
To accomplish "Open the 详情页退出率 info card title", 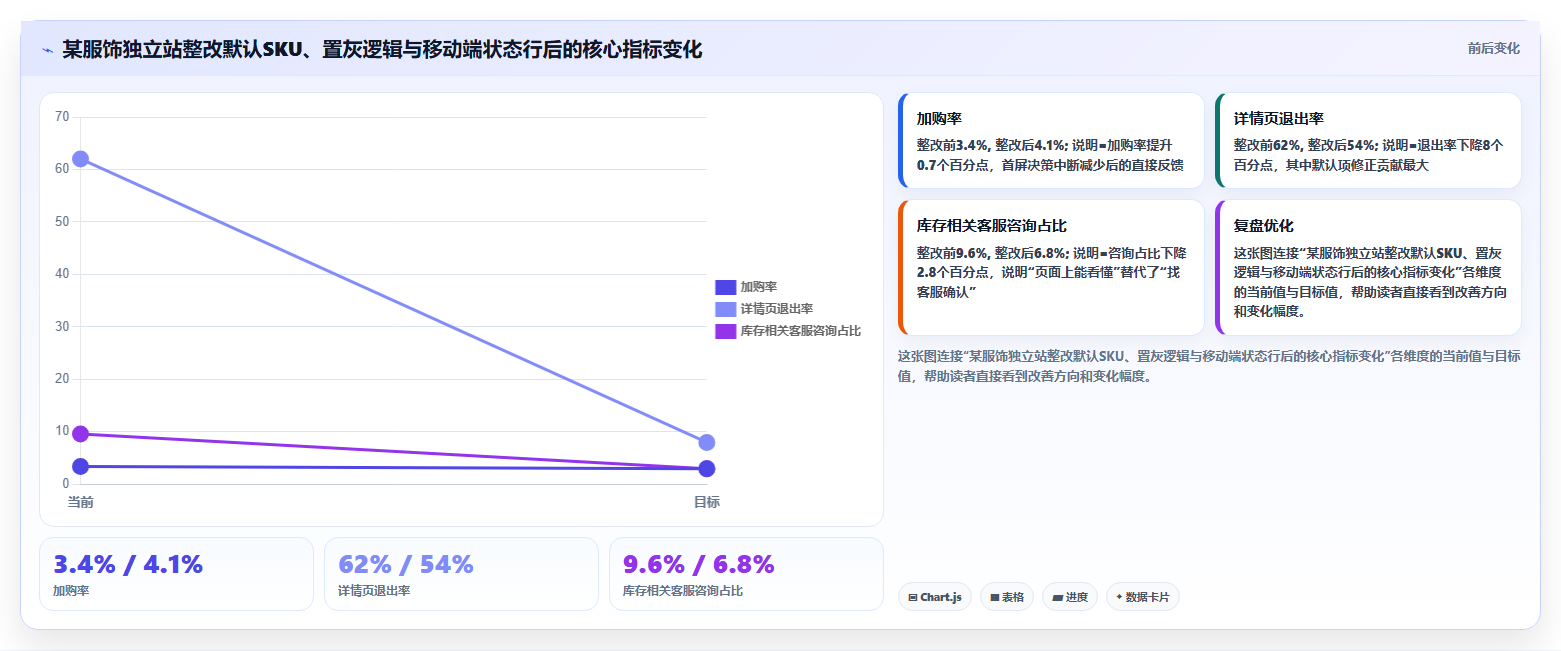I will (1278, 119).
